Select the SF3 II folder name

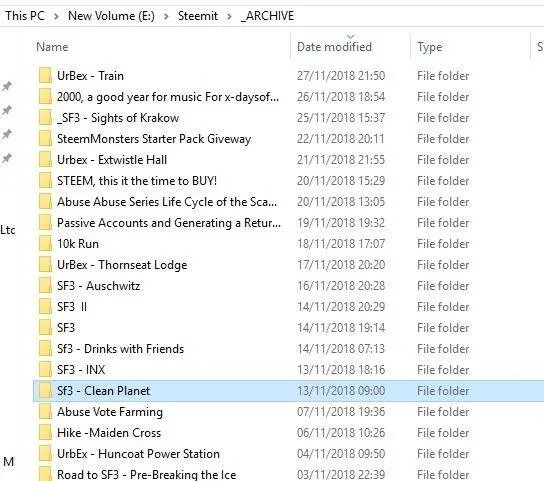72,307
